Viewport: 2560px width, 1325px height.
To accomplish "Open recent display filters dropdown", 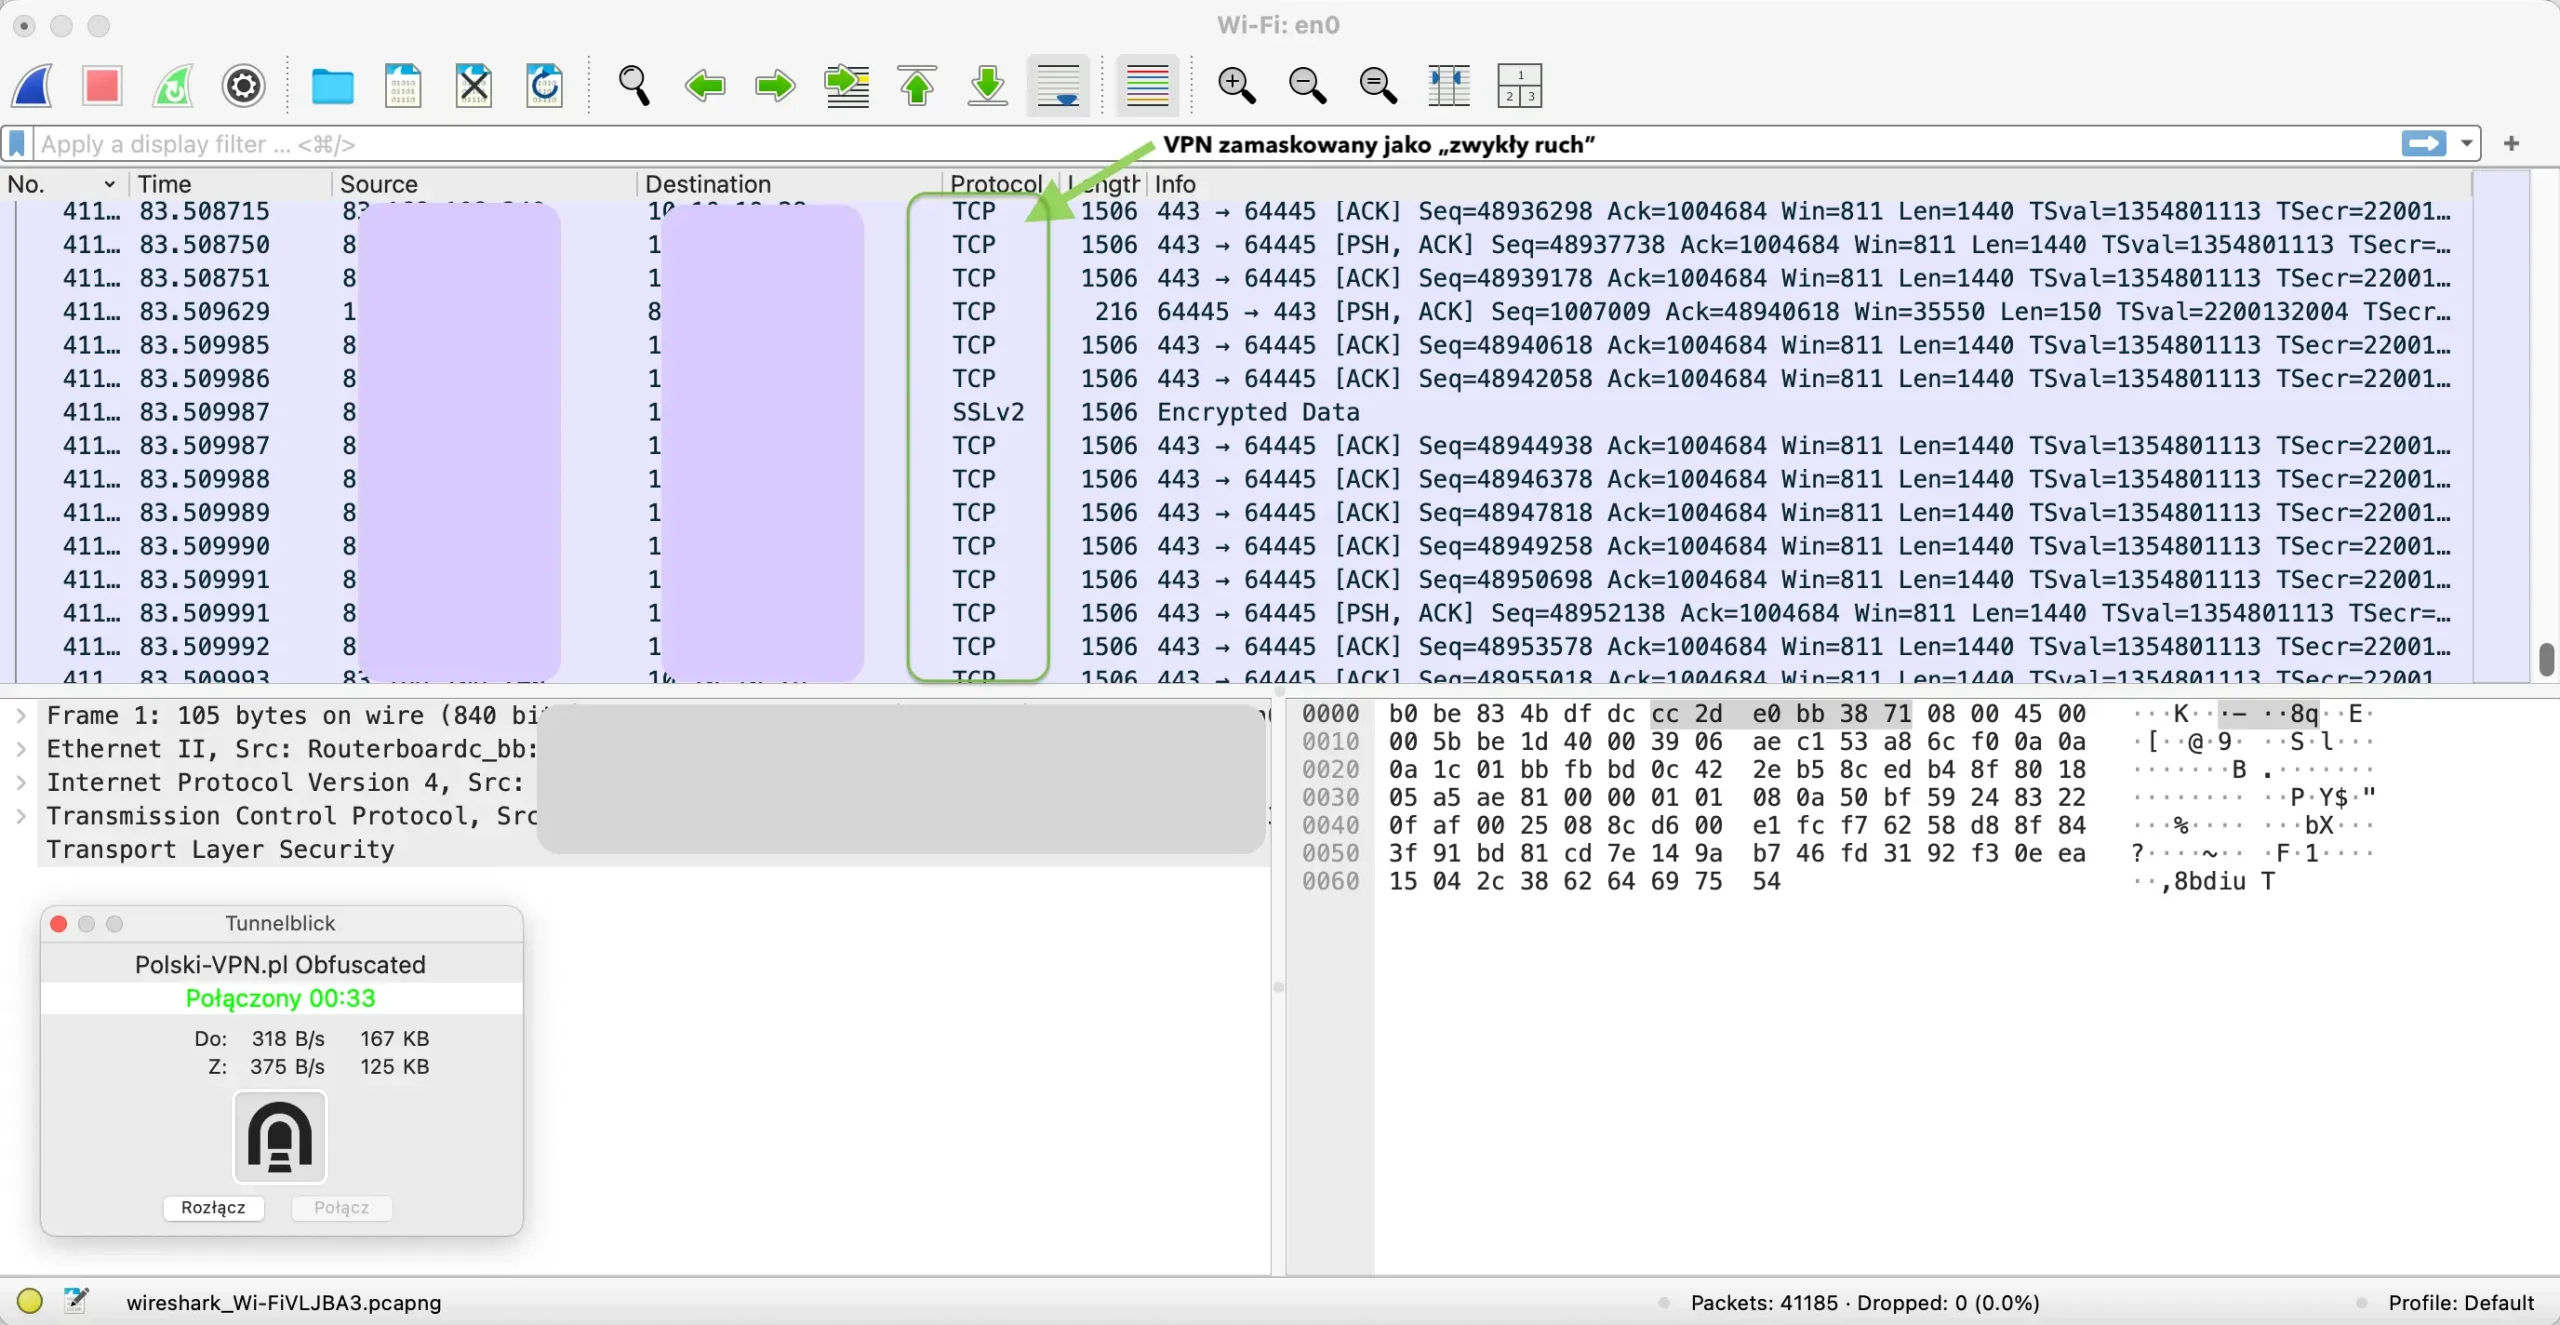I will 2467,144.
